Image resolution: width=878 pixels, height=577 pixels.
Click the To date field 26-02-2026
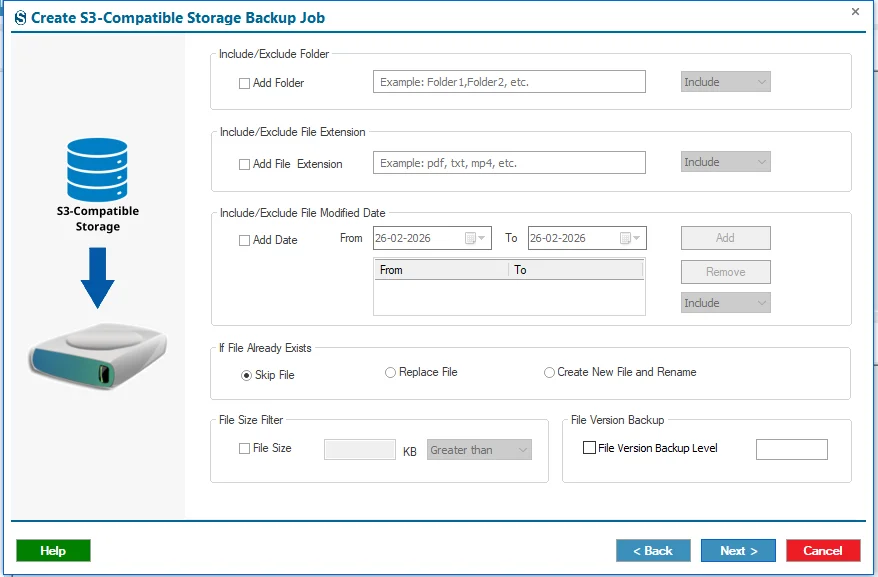click(587, 238)
